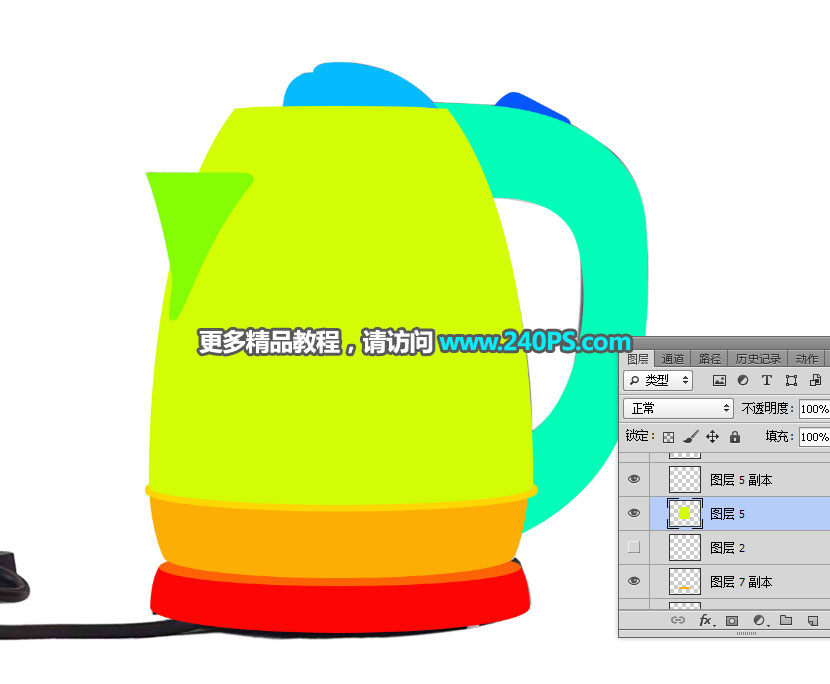This screenshot has width=830, height=684.
Task: Select 图层 5 layer thumbnail
Action: 684,514
